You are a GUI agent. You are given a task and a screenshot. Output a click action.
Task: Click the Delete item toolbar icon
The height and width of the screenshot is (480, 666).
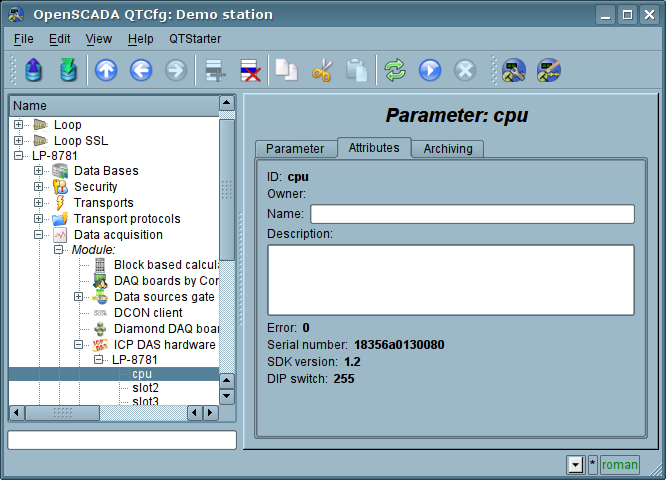click(249, 70)
